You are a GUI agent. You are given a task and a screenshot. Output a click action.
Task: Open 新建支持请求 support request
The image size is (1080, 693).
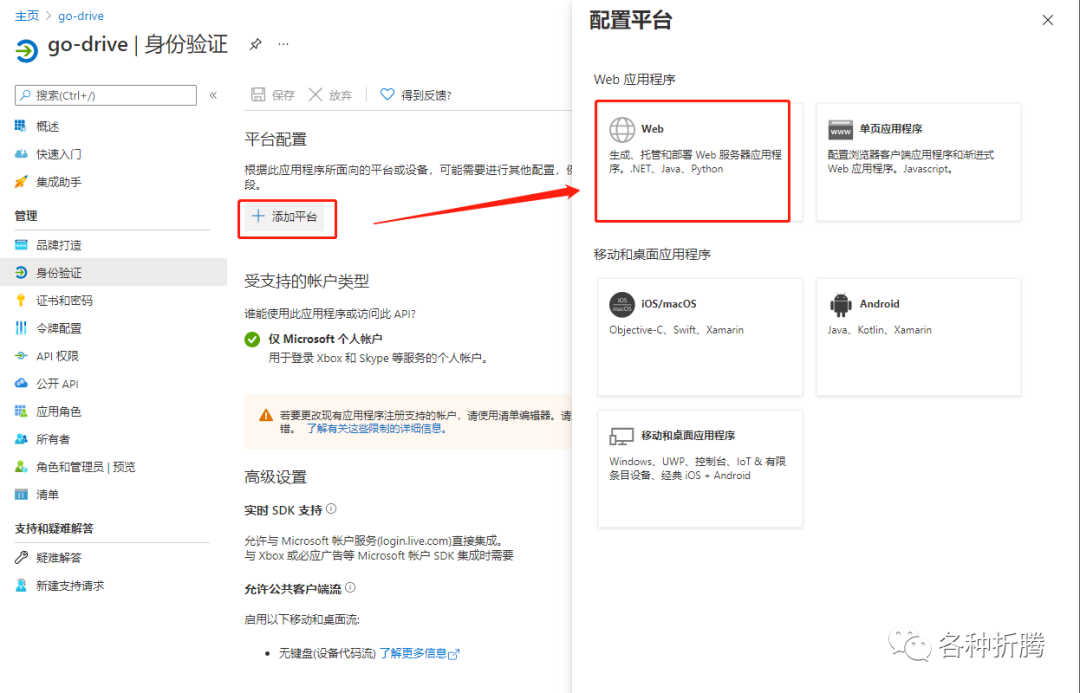pyautogui.click(x=70, y=586)
